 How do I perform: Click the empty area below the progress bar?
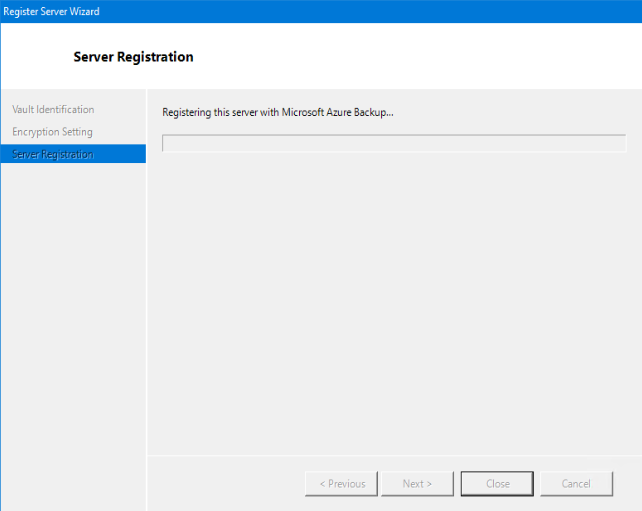click(393, 300)
